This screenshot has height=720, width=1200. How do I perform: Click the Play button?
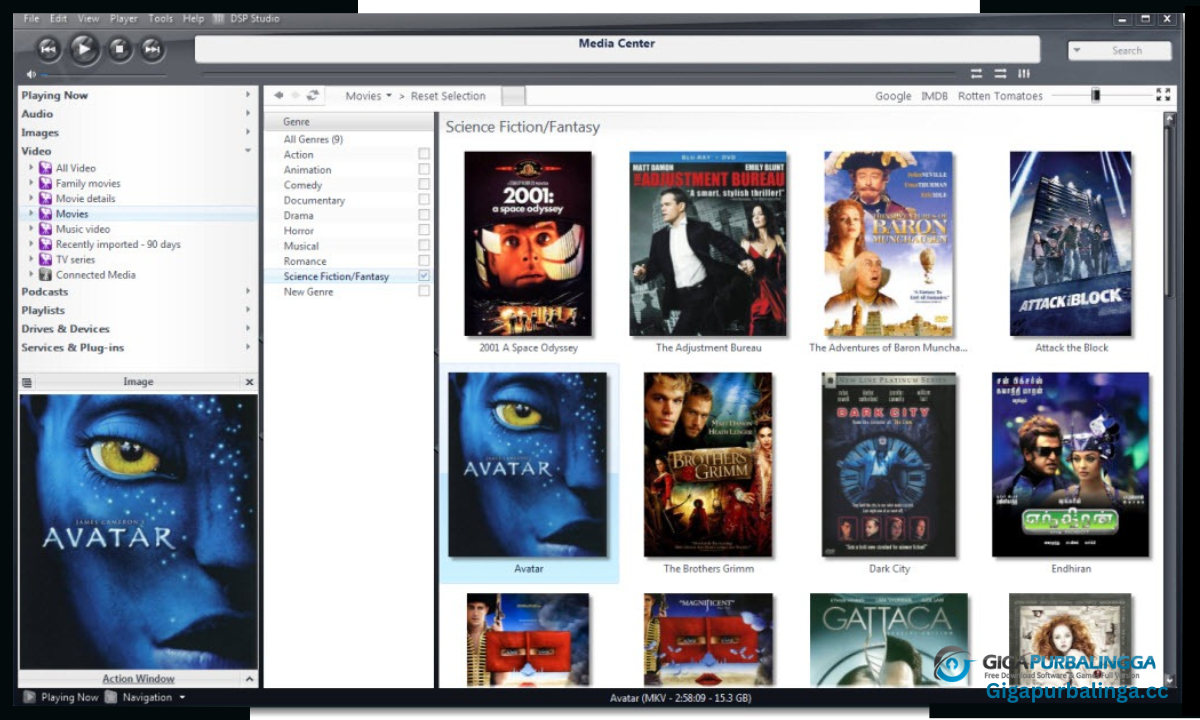pyautogui.click(x=84, y=48)
